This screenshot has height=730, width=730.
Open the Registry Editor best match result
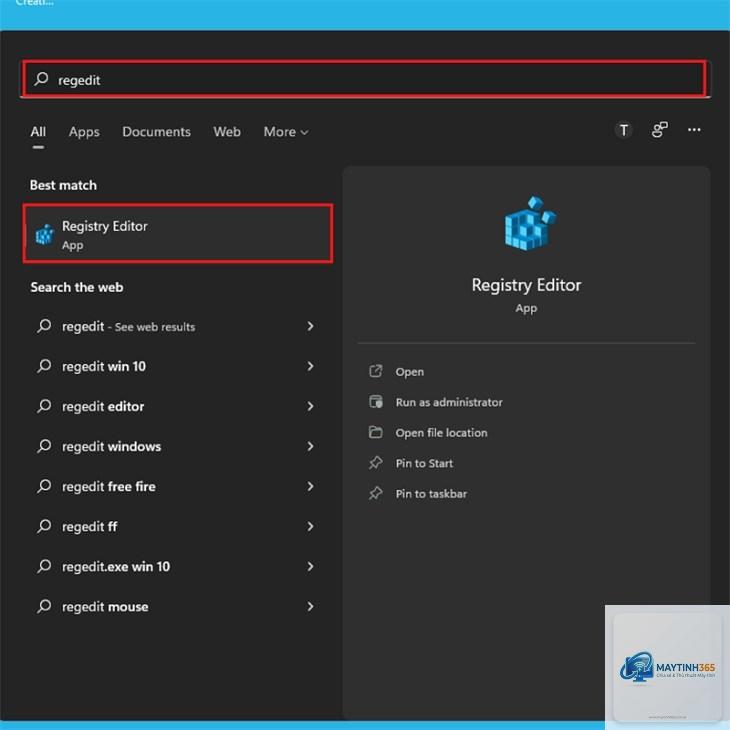pyautogui.click(x=178, y=234)
